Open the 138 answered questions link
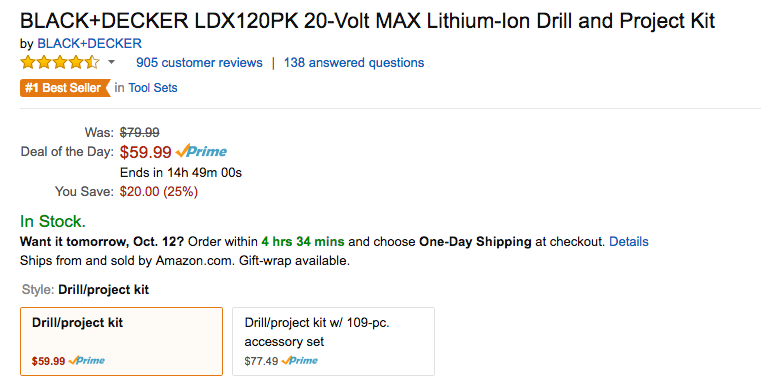 click(354, 63)
